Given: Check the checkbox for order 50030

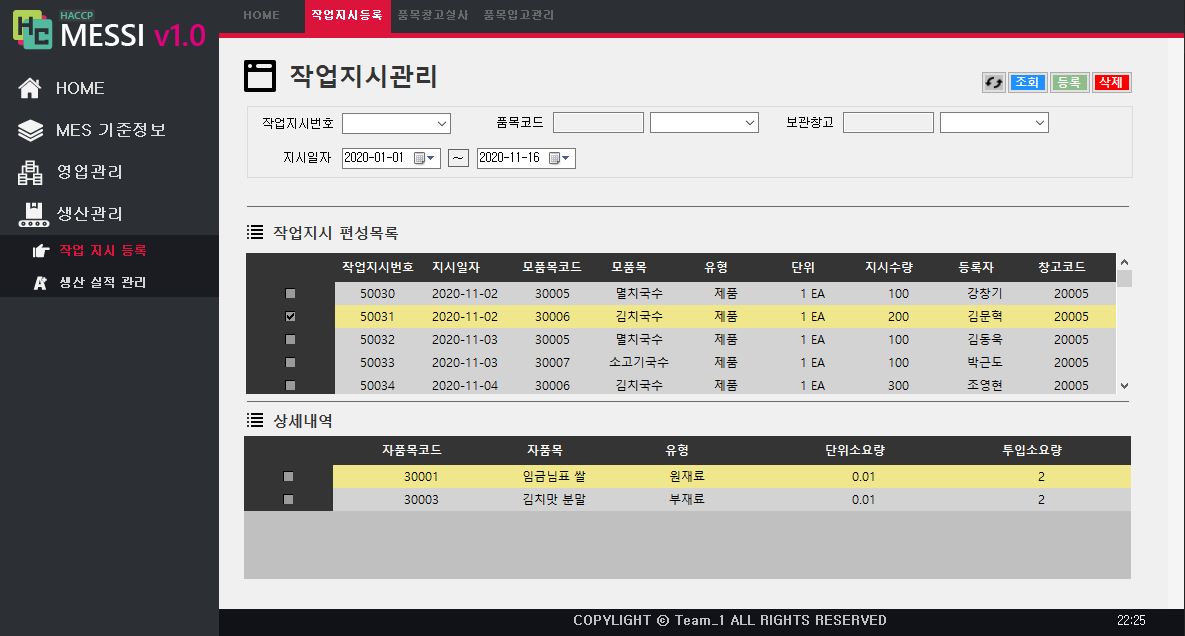Looking at the screenshot, I should point(290,293).
